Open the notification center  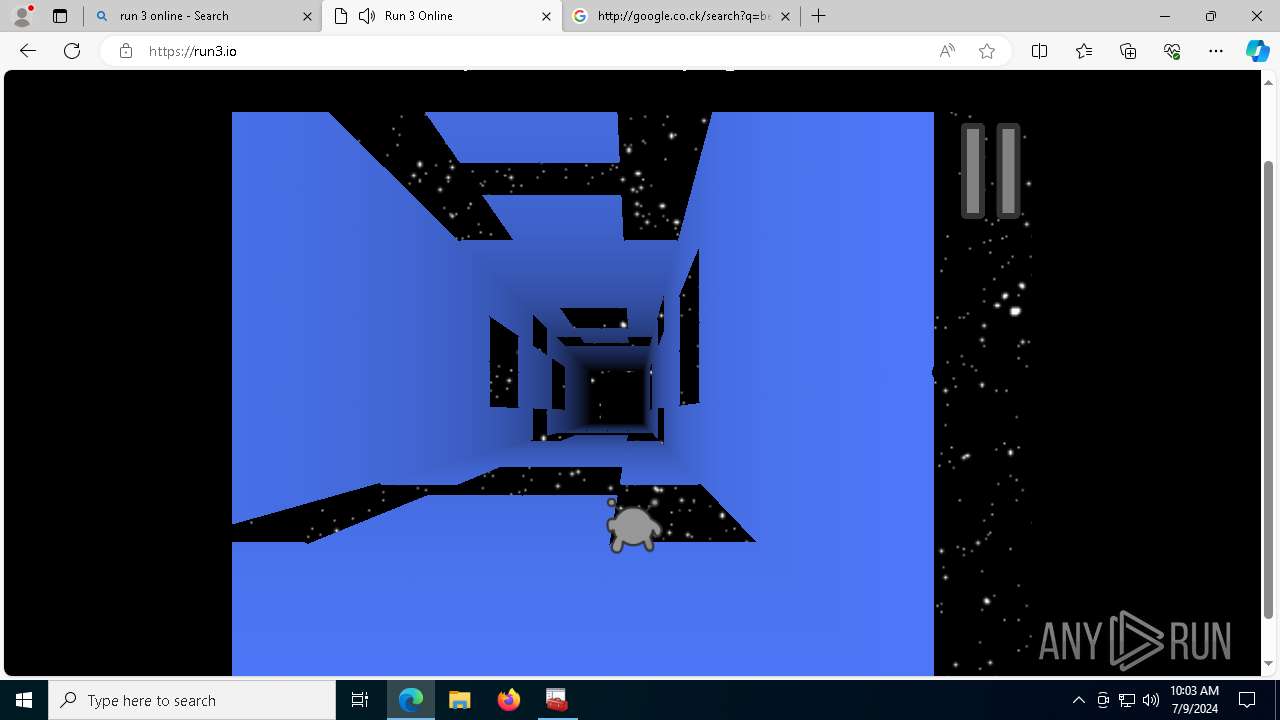pos(1248,700)
